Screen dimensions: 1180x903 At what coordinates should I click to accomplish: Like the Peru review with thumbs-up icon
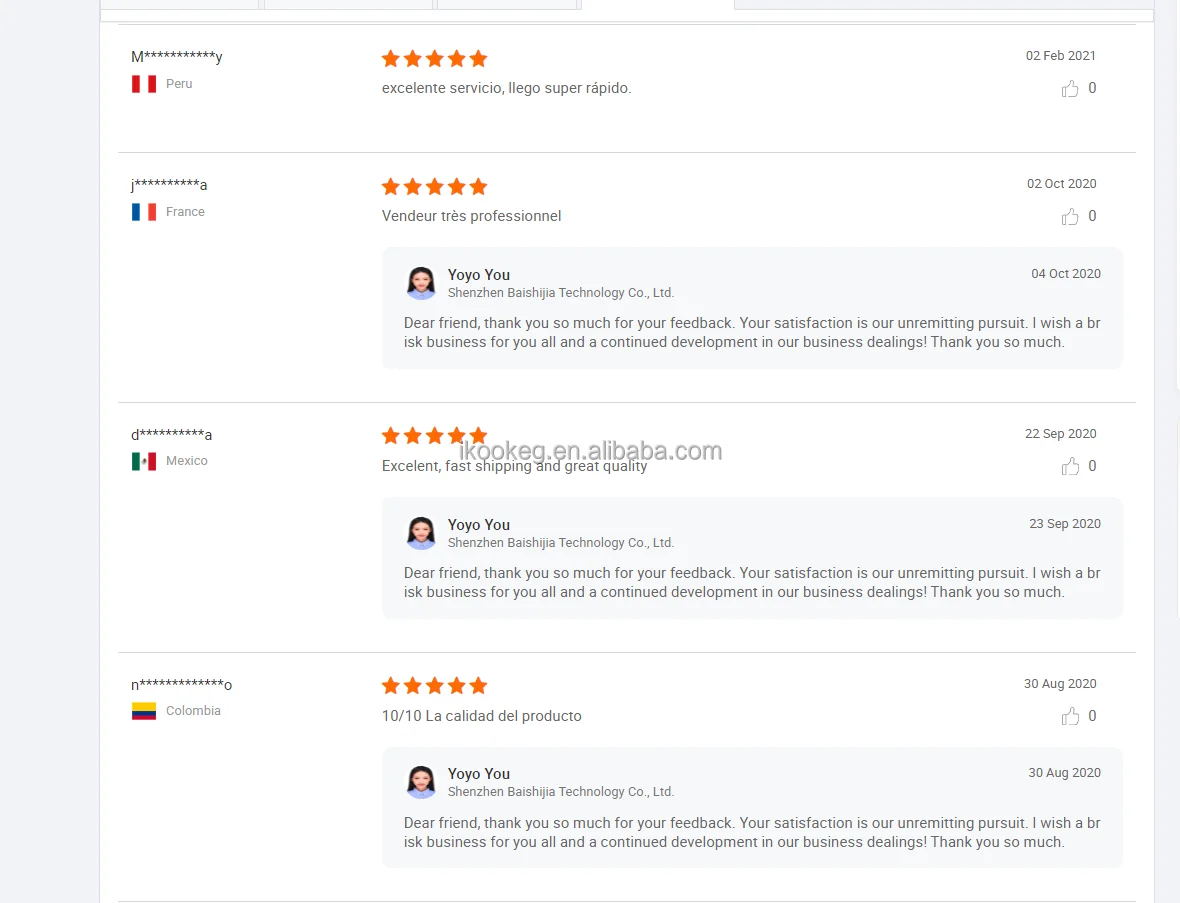tap(1069, 90)
